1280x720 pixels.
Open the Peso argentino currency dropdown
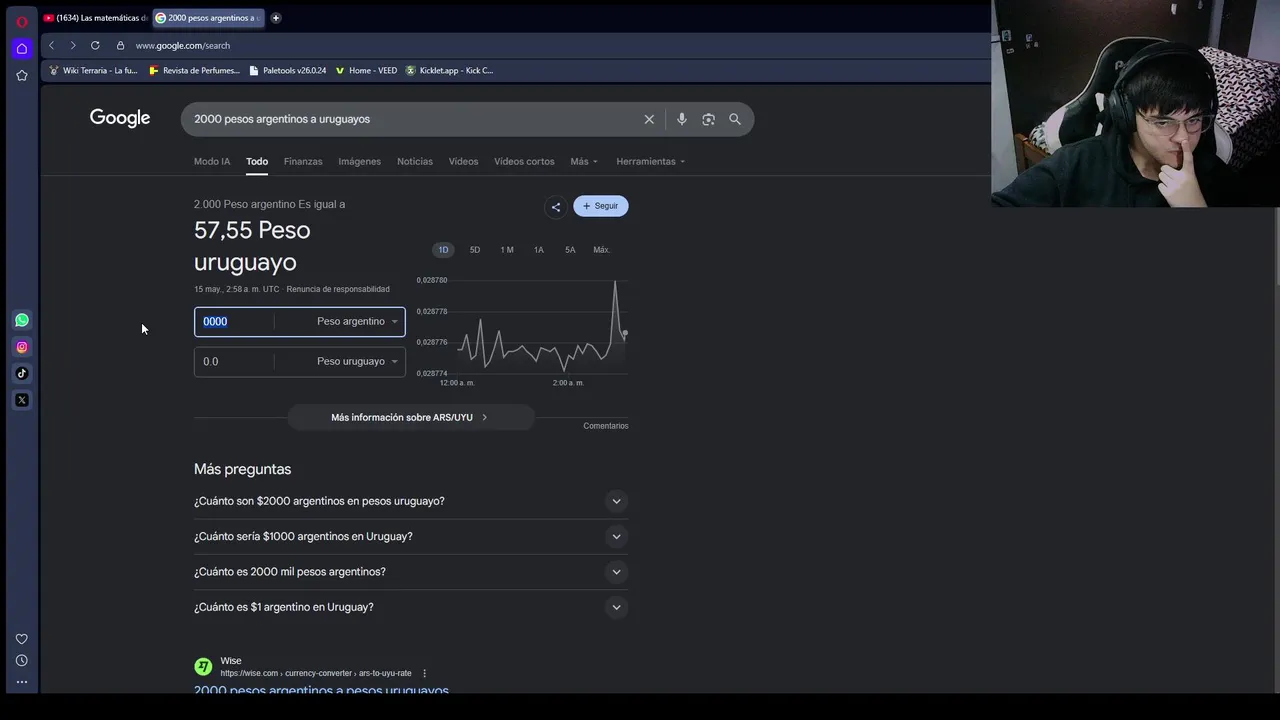pos(358,321)
